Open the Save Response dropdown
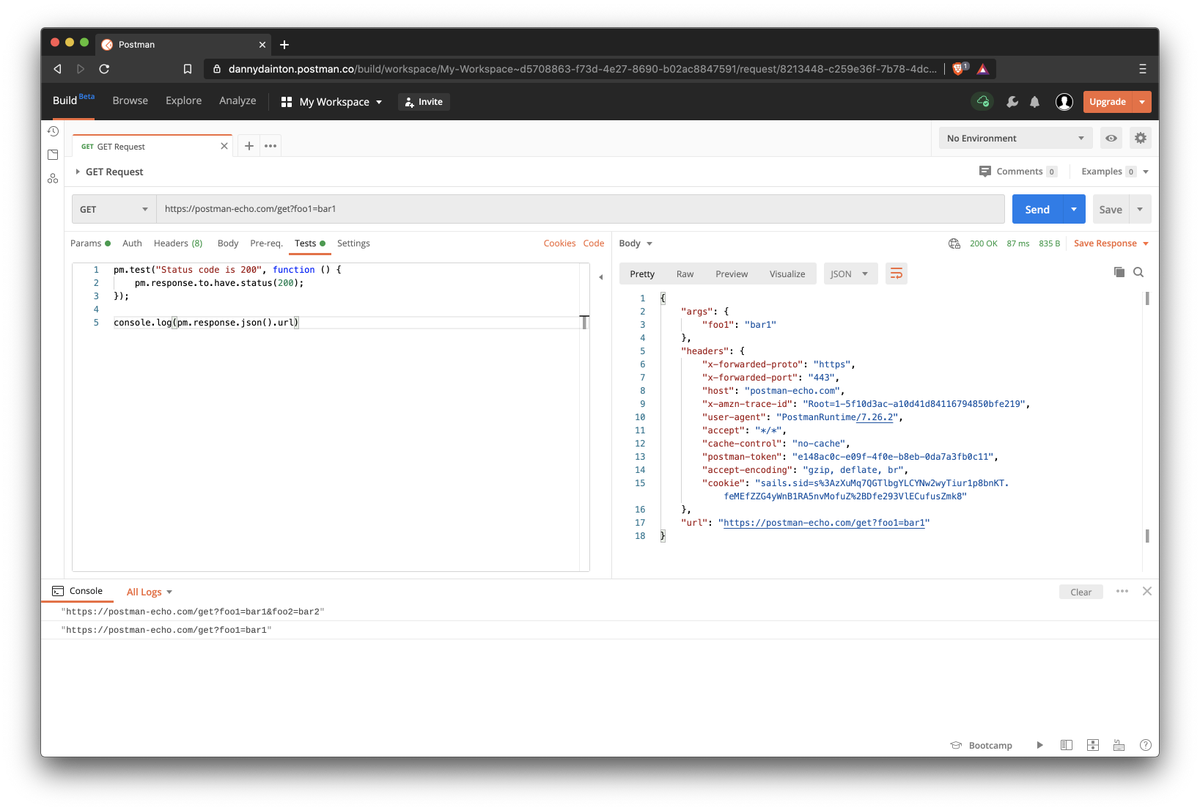The image size is (1200, 811). [1111, 243]
